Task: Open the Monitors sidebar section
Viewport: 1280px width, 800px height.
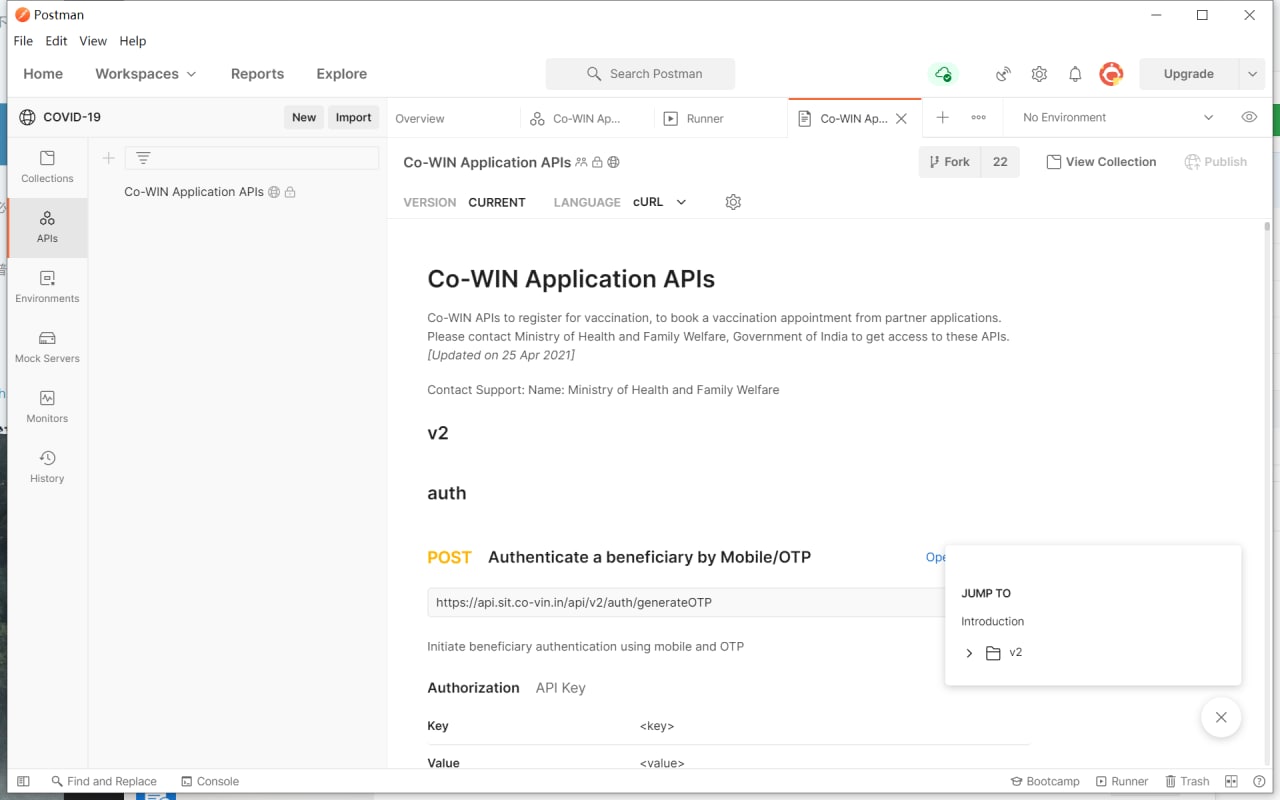Action: (47, 407)
